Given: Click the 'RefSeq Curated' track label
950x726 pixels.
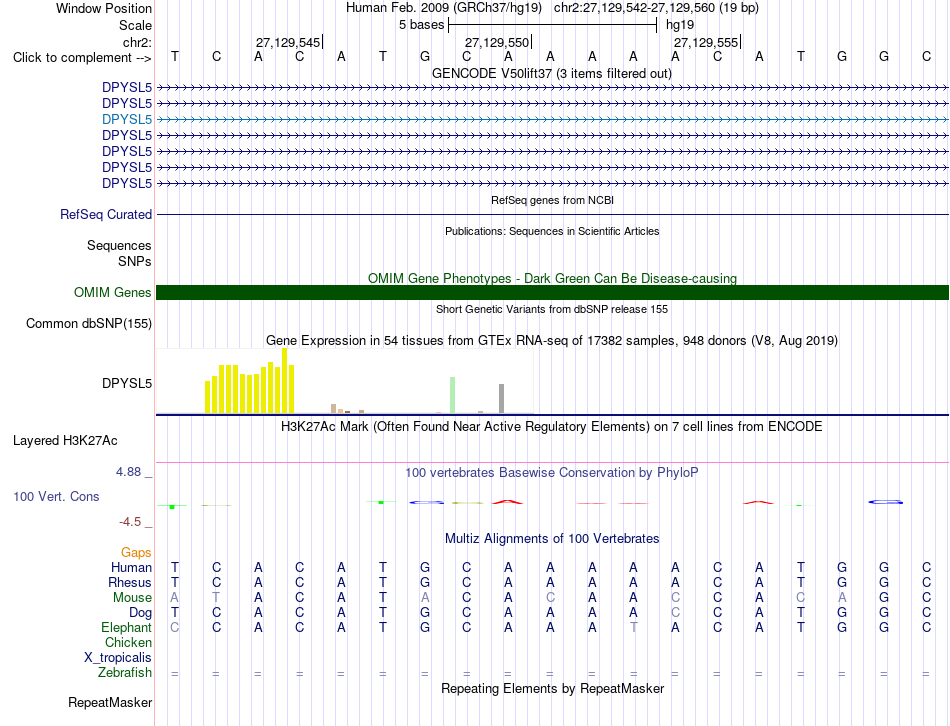Looking at the screenshot, I should click(x=106, y=215).
